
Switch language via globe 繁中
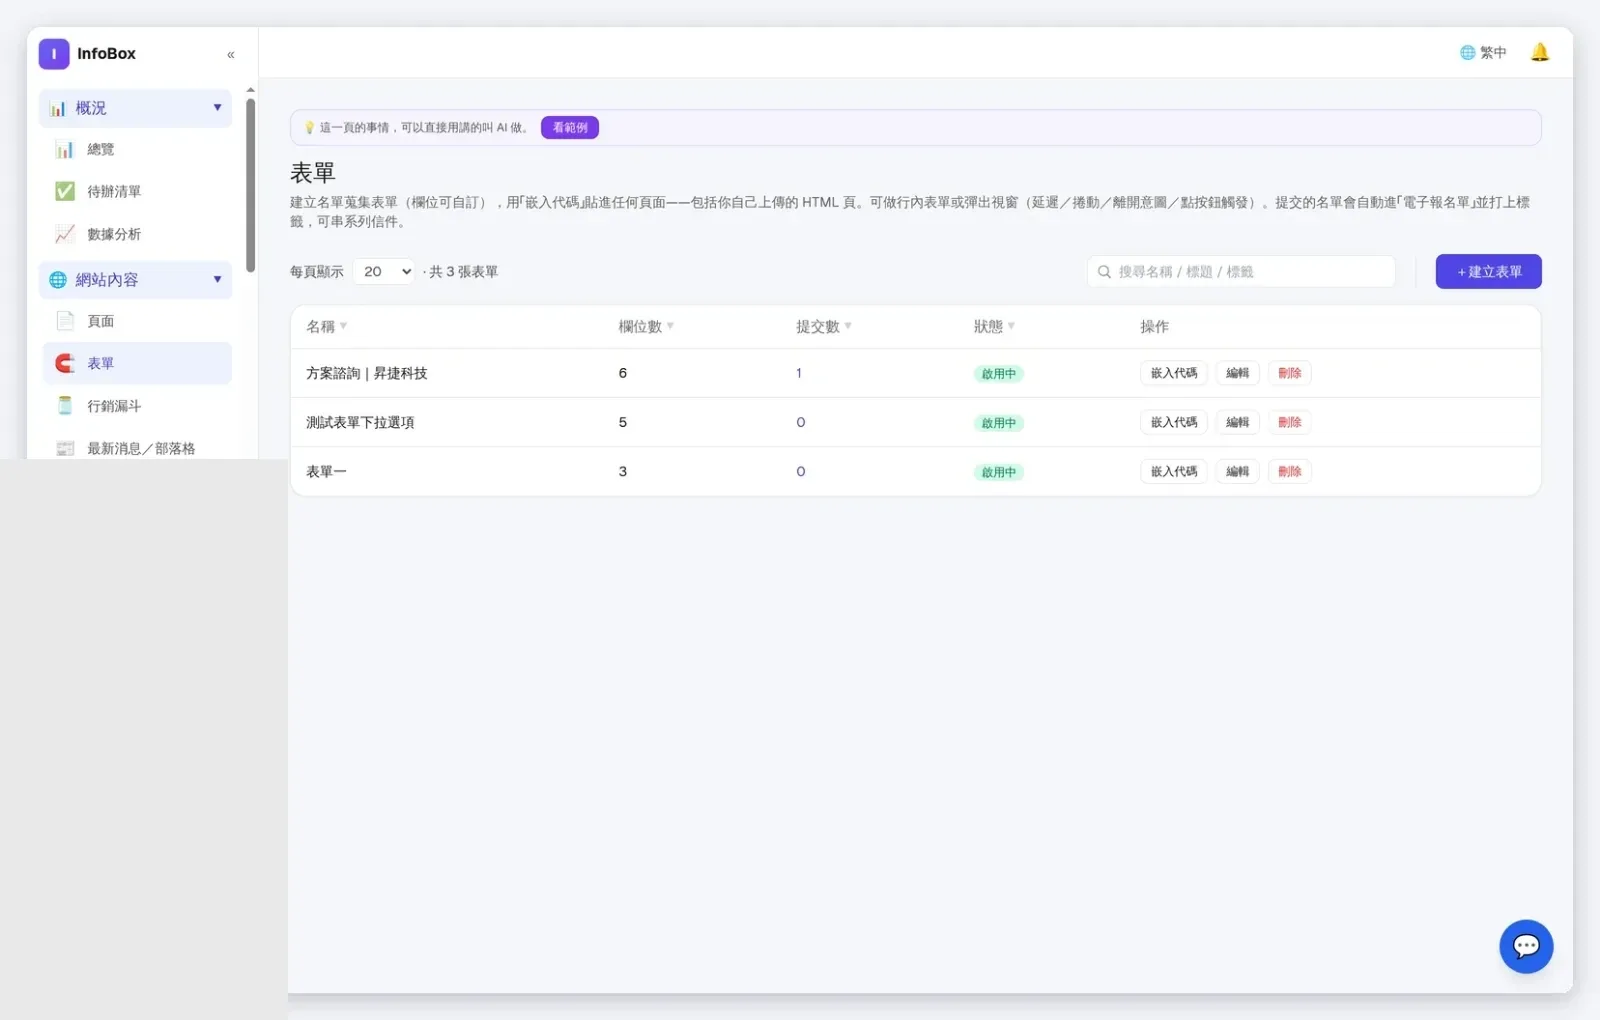pyautogui.click(x=1483, y=53)
